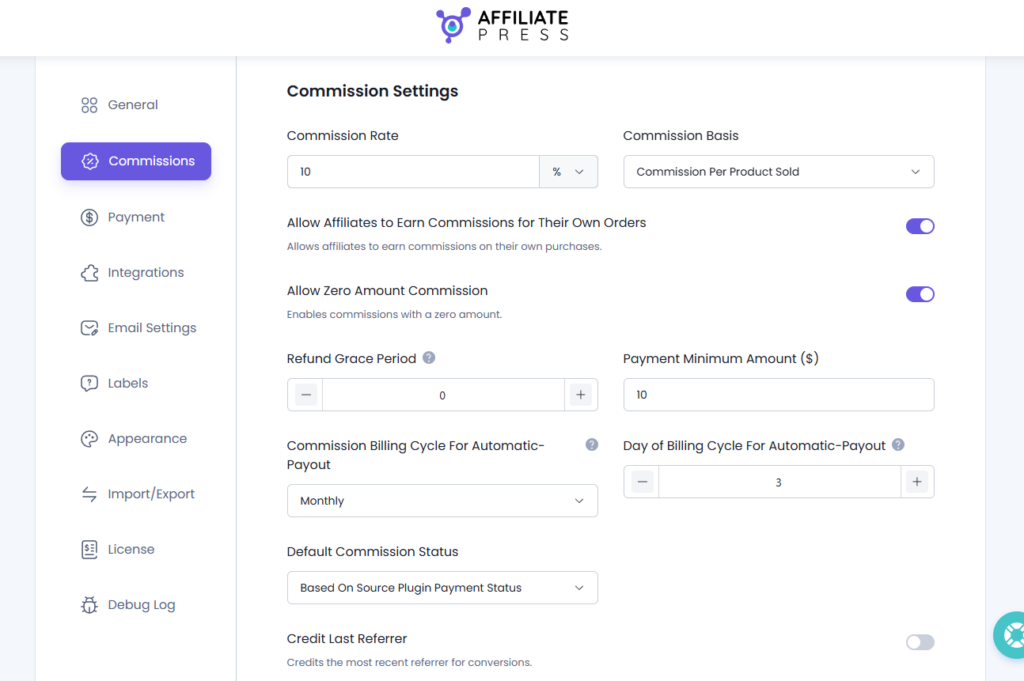This screenshot has height=681, width=1024.
Task: Click the Appearance palette icon
Action: point(89,439)
